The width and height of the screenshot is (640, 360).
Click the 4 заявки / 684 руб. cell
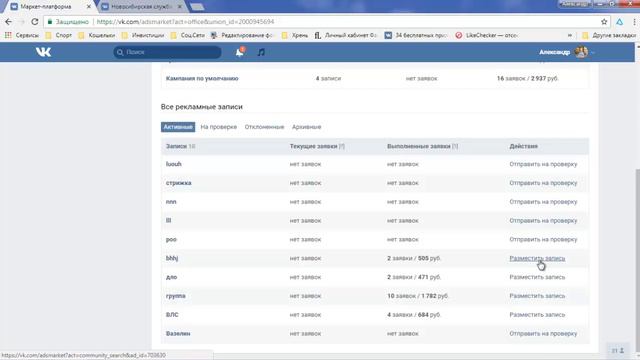click(x=414, y=315)
